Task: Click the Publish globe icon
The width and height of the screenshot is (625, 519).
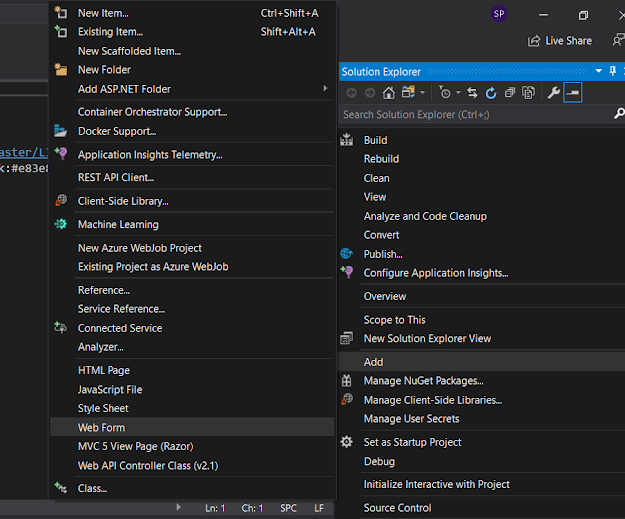Action: tap(346, 254)
